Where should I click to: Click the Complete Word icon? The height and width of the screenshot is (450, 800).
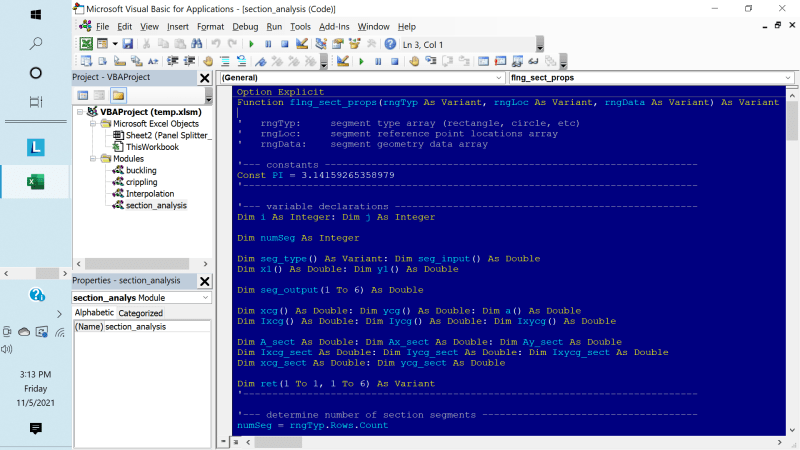click(153, 61)
